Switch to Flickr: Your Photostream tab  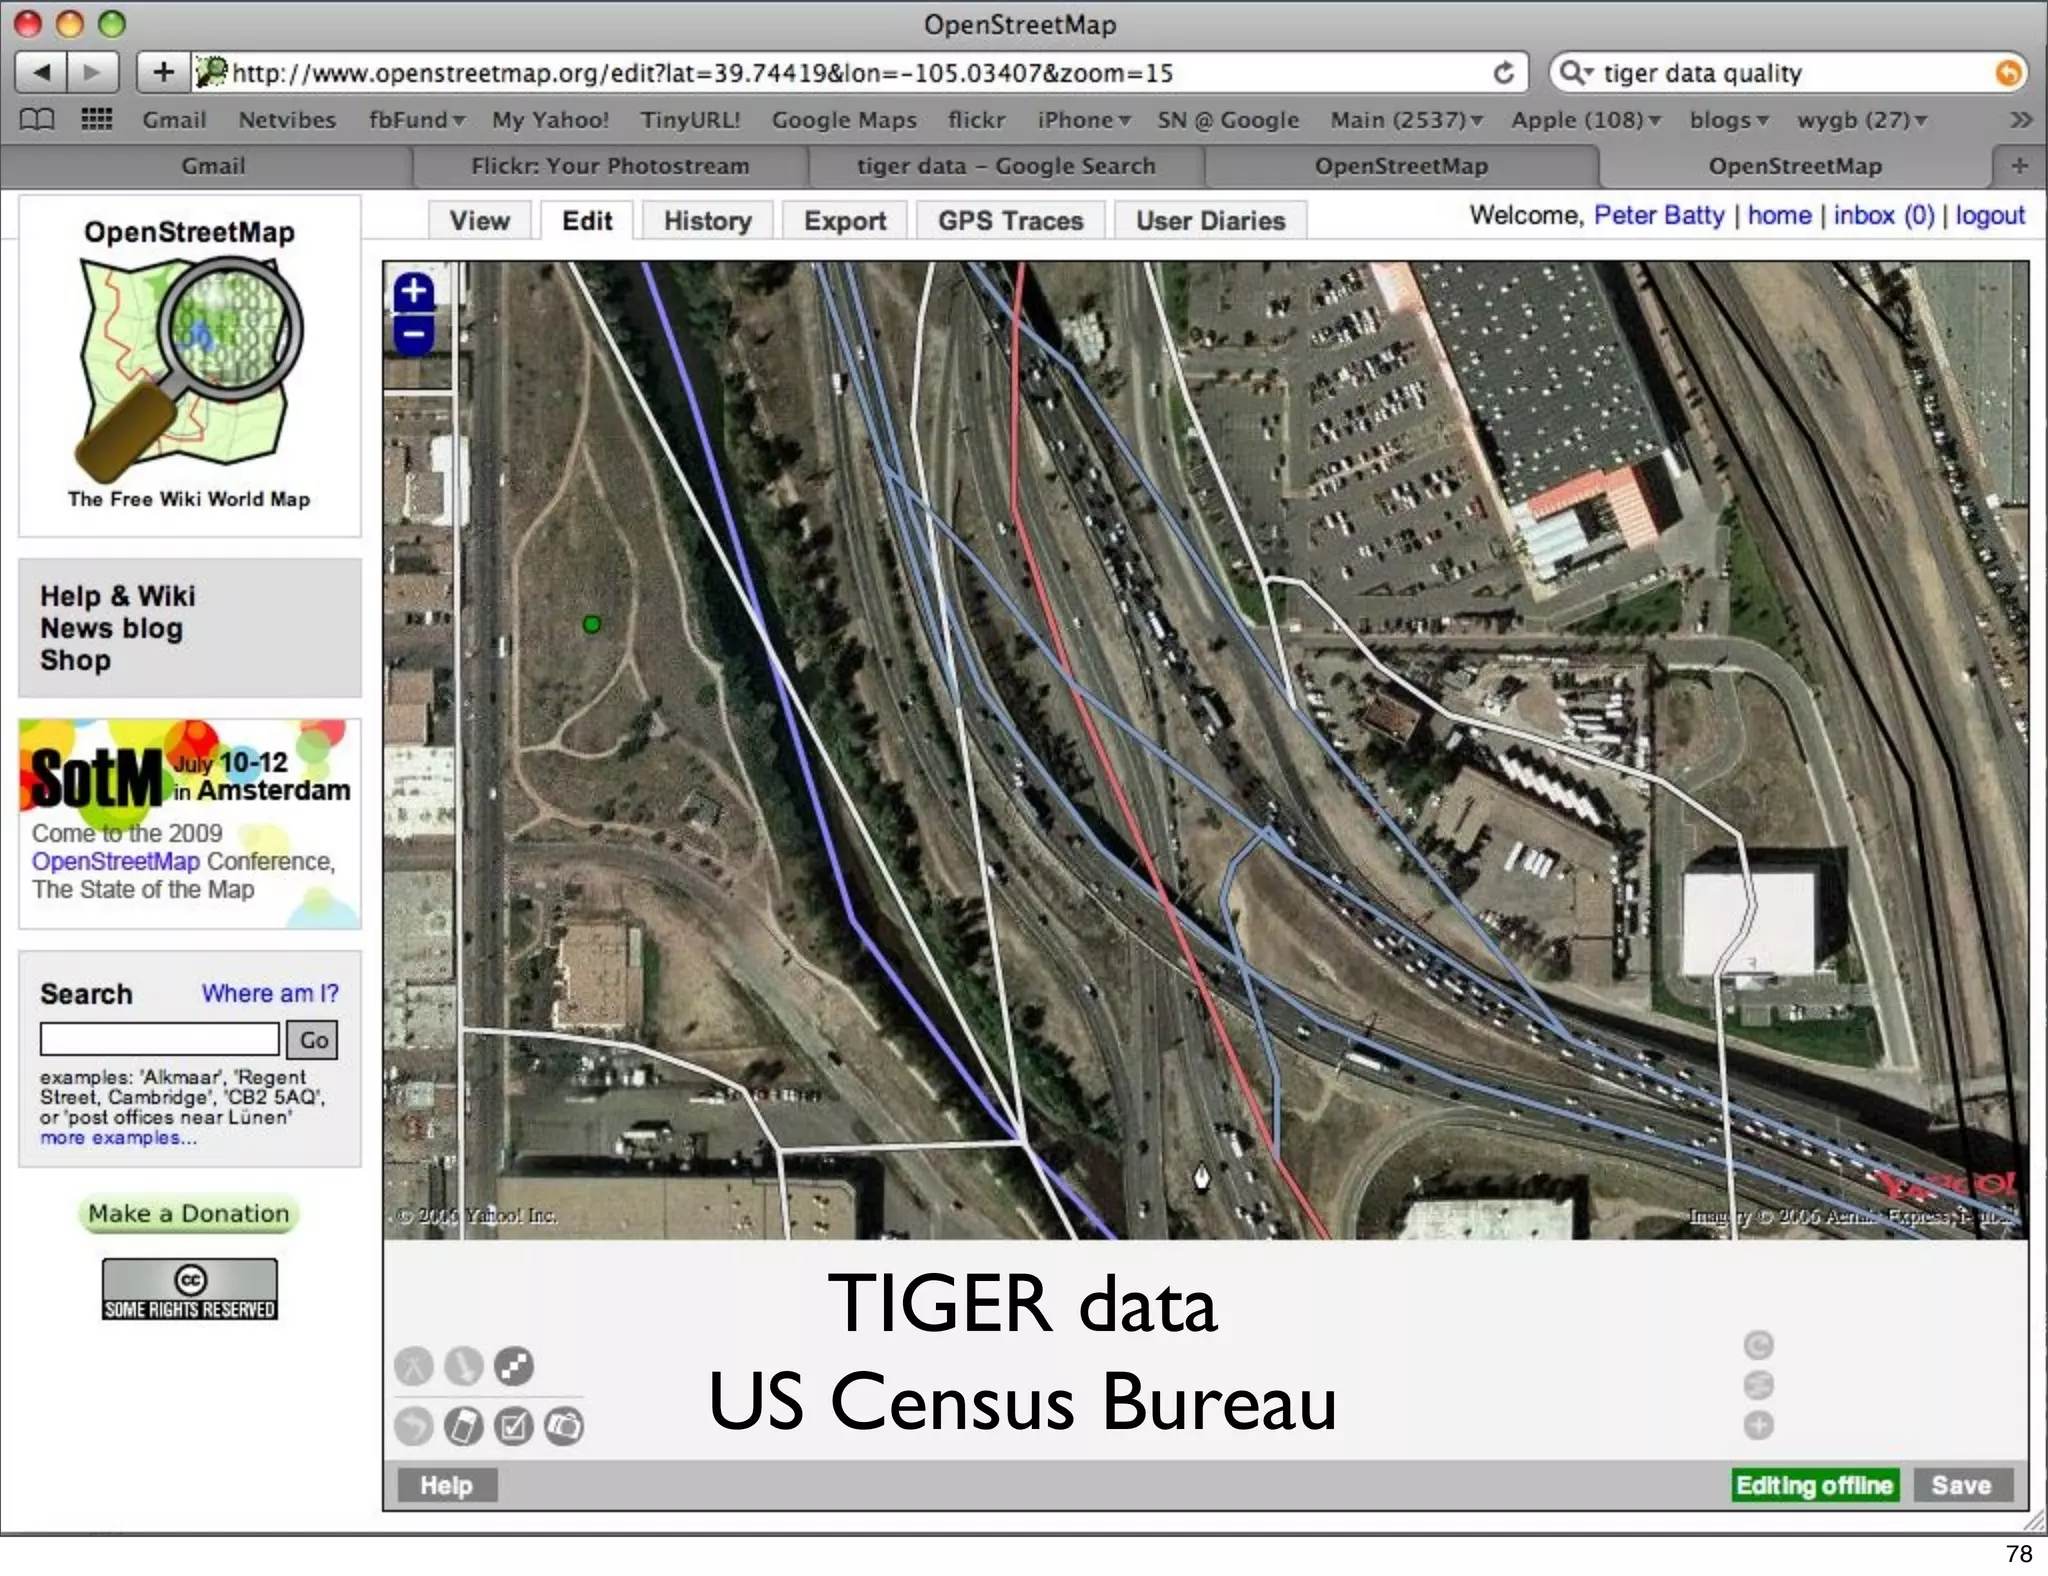pyautogui.click(x=610, y=166)
